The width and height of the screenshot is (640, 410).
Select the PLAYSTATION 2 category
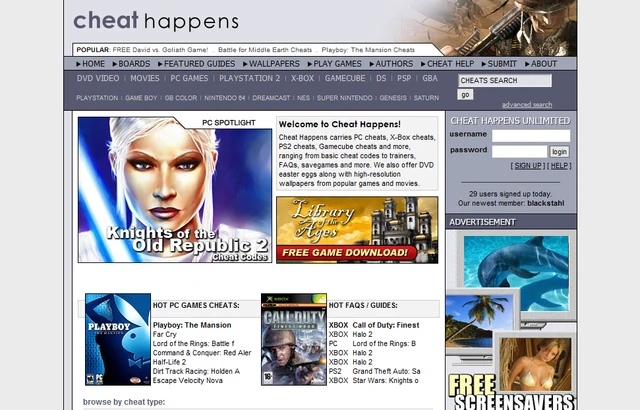click(x=250, y=78)
